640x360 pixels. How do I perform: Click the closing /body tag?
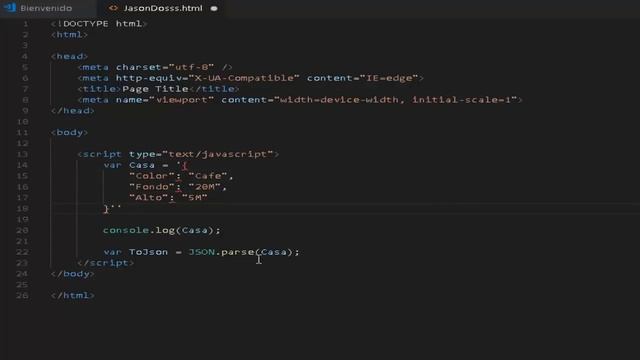pos(73,274)
